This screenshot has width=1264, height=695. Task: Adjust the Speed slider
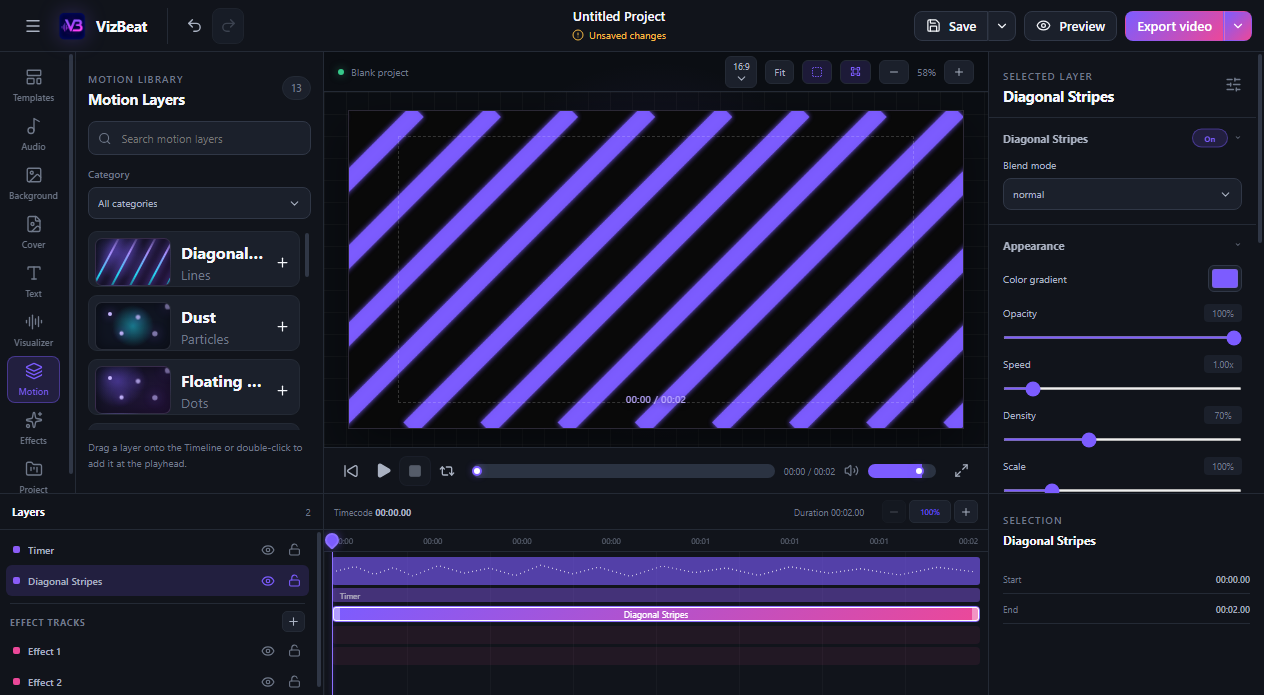click(x=1122, y=389)
